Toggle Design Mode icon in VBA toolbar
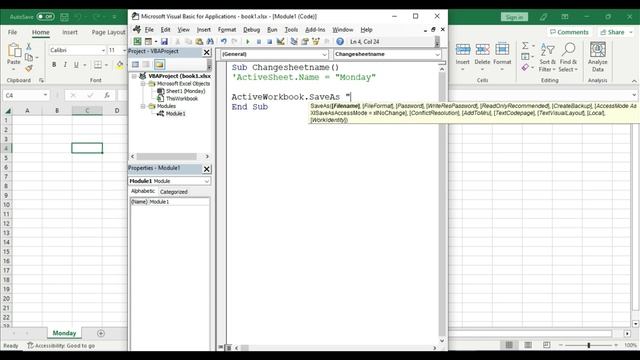Screen dimensions: 640x360 pyautogui.click(x=280, y=42)
